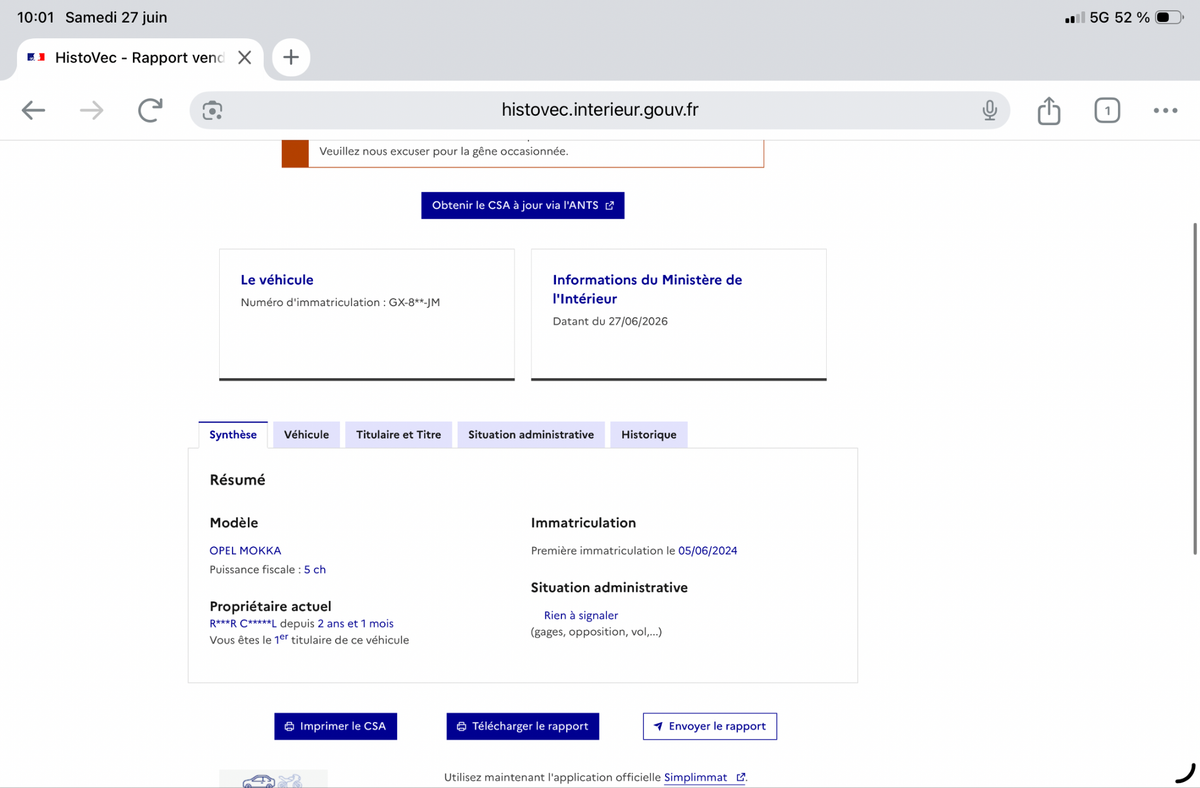Show the Historique tab
The image size is (1200, 788).
tap(649, 435)
